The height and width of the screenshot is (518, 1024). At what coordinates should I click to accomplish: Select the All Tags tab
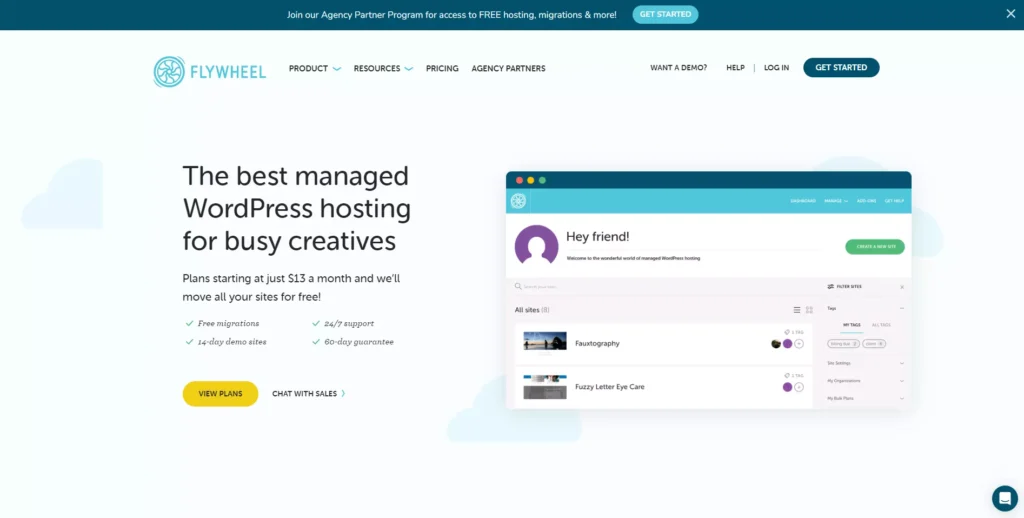(x=881, y=325)
